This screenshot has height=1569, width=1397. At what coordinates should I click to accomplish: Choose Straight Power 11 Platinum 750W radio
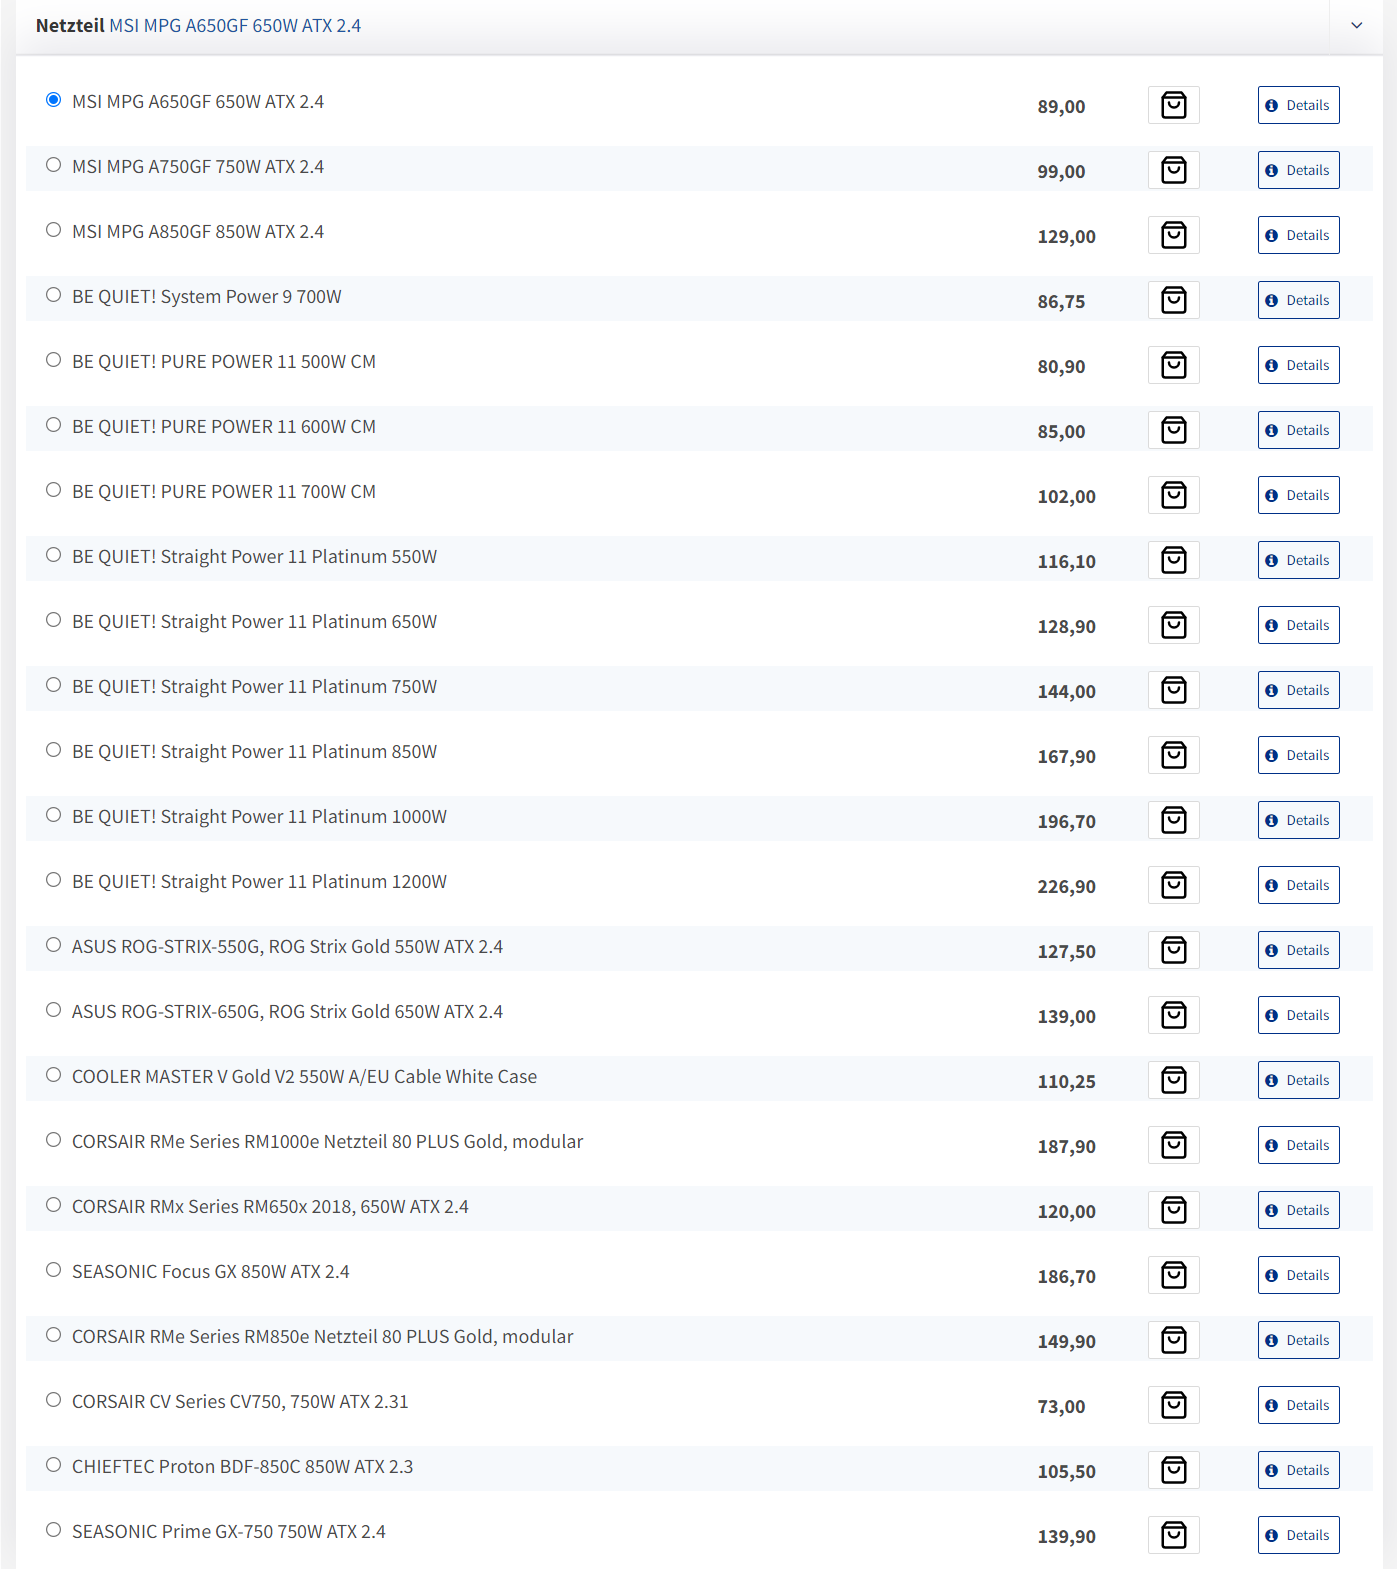[54, 685]
